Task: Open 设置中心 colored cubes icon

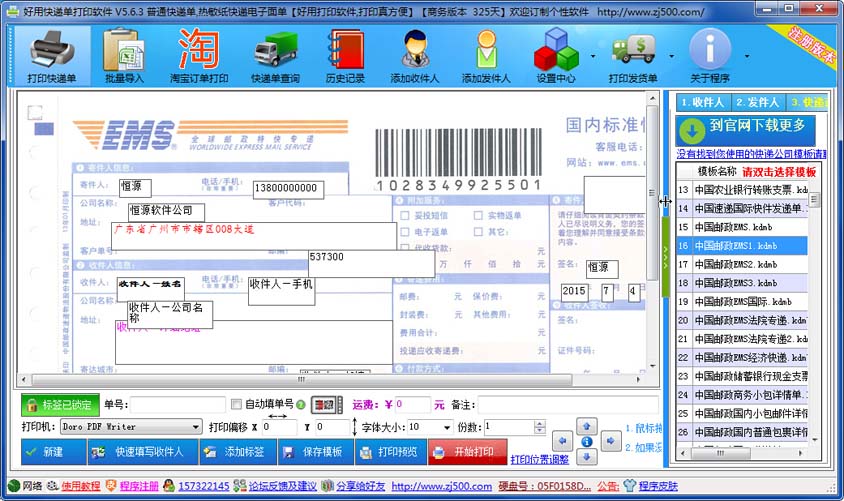Action: click(556, 57)
